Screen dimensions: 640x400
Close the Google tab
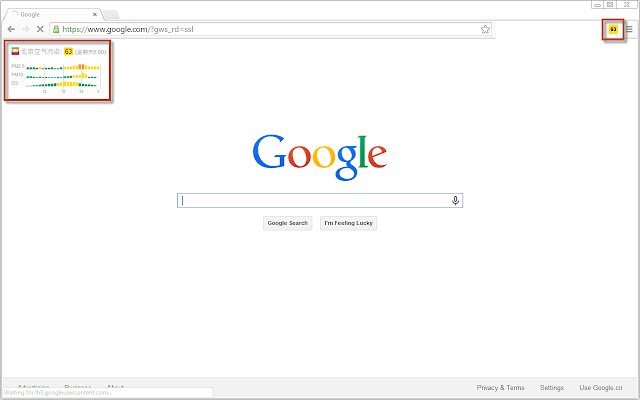95,14
